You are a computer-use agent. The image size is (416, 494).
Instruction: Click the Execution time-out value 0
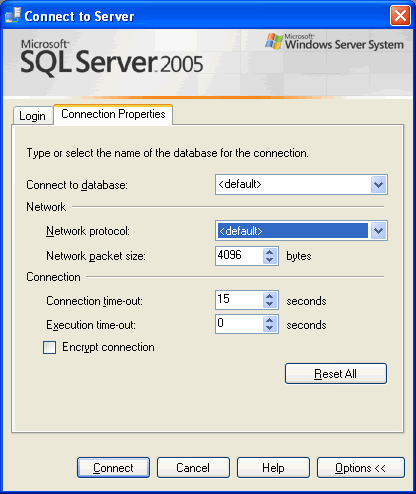click(239, 324)
